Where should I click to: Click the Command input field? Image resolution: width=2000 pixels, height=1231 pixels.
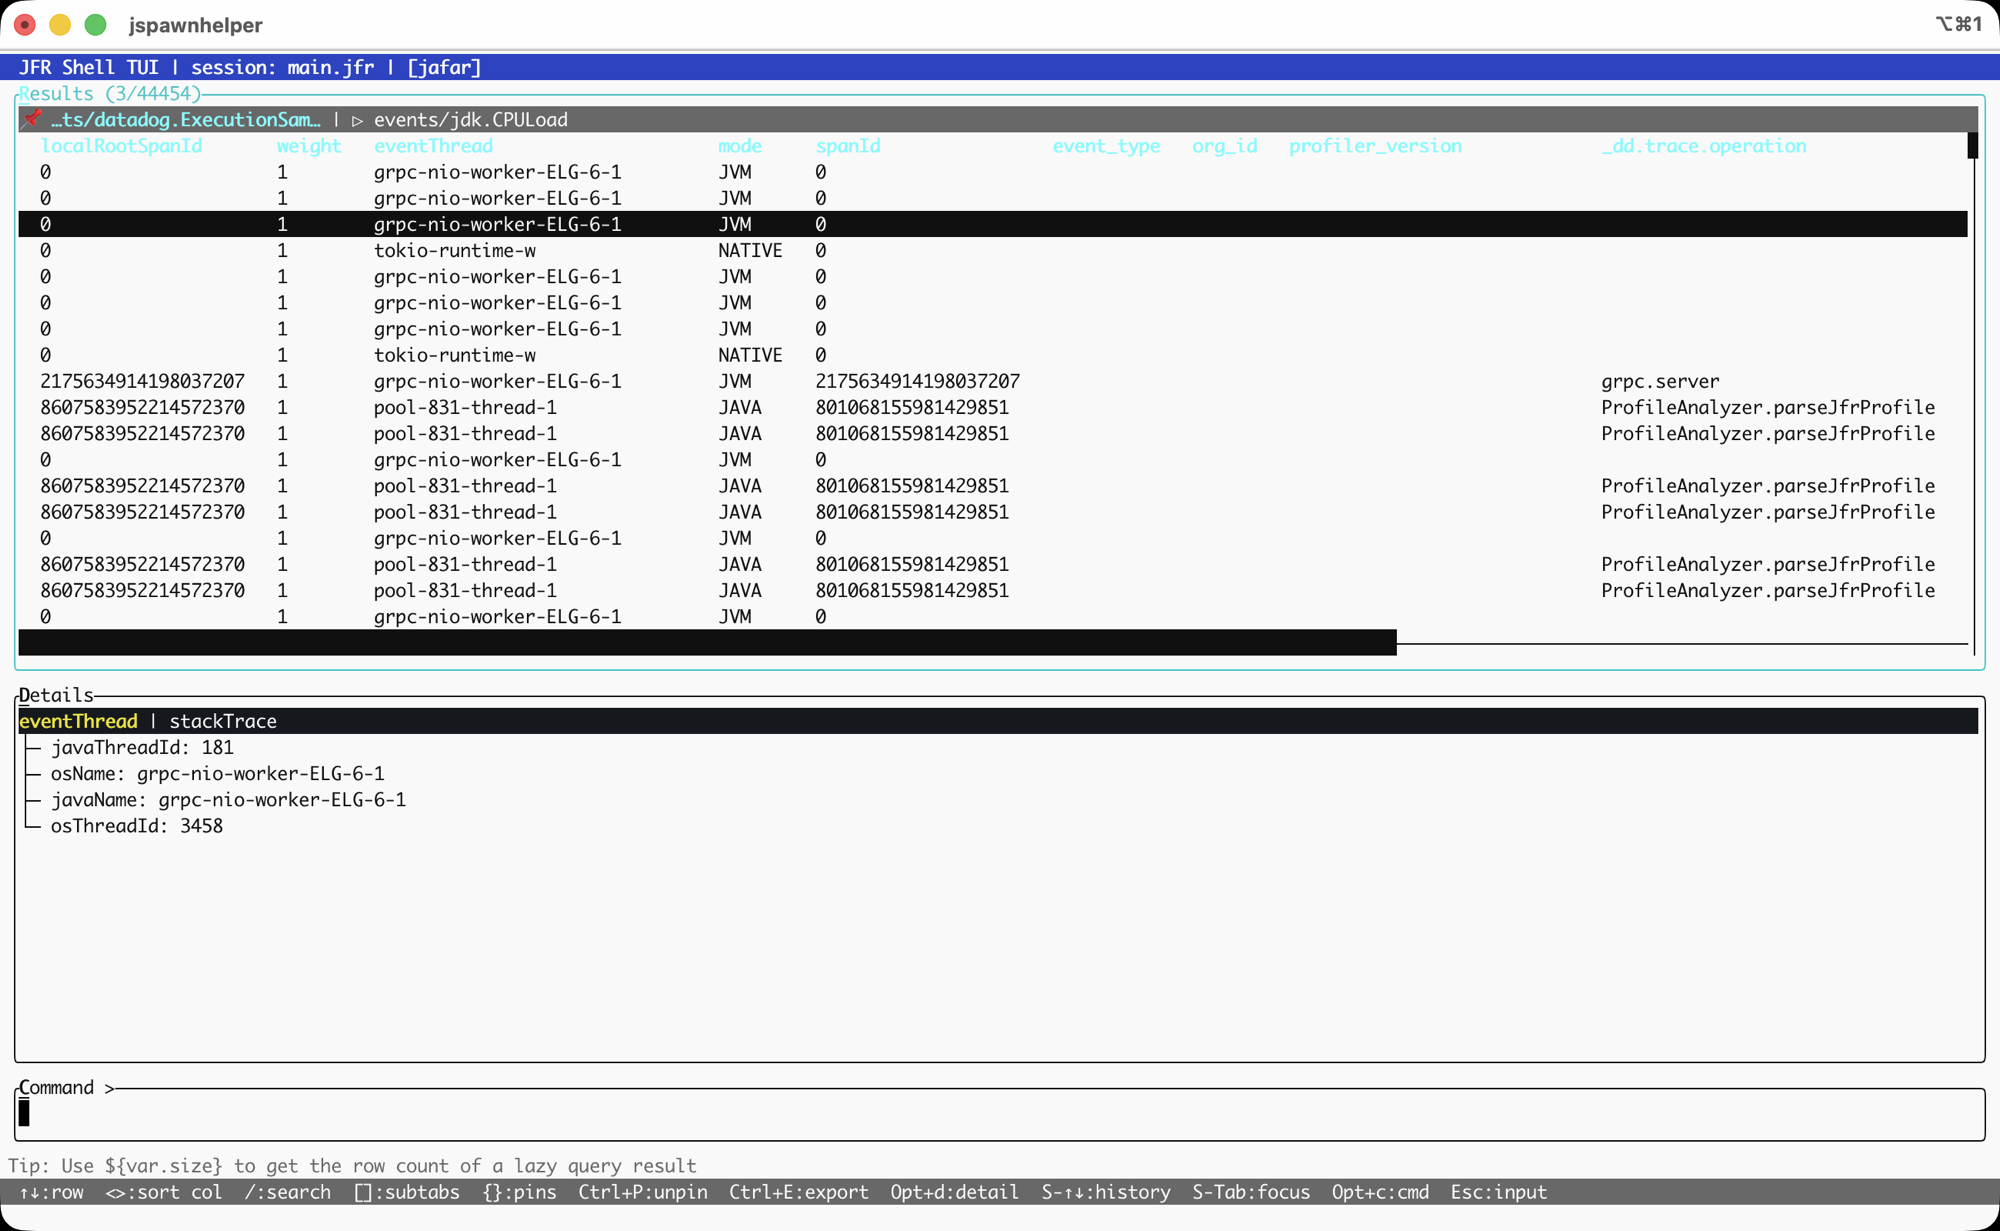click(x=1000, y=1114)
